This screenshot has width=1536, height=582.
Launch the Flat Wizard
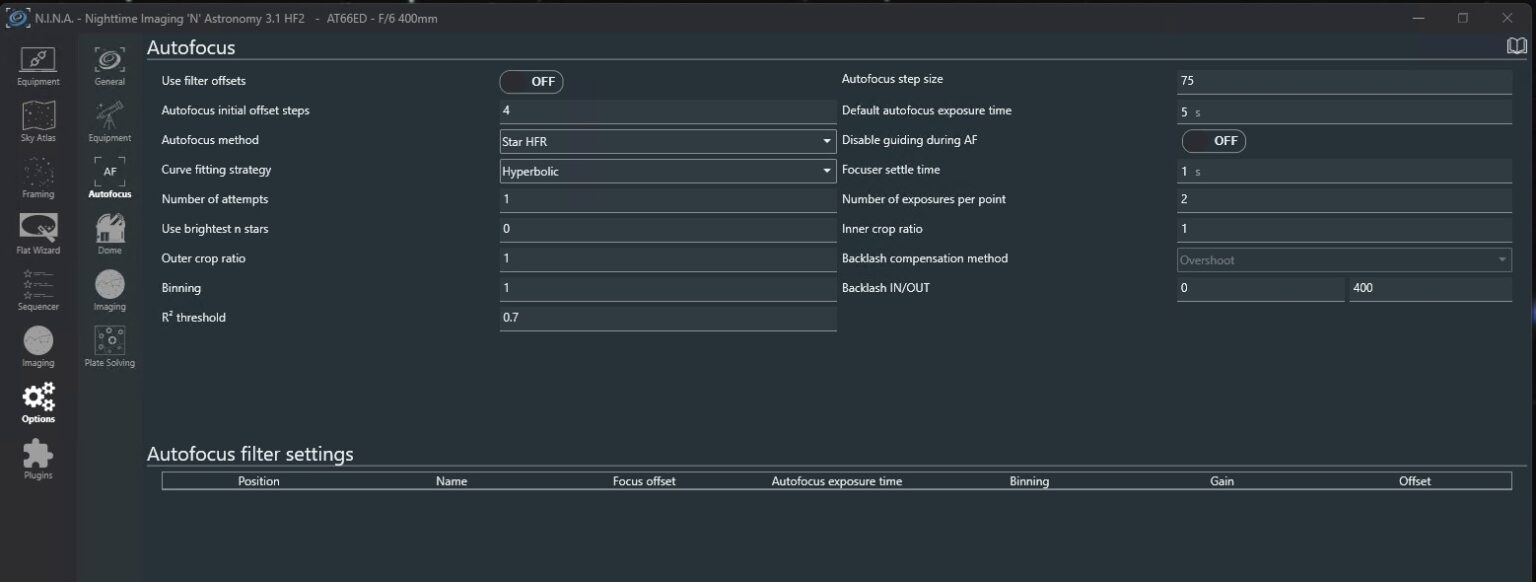(x=38, y=232)
